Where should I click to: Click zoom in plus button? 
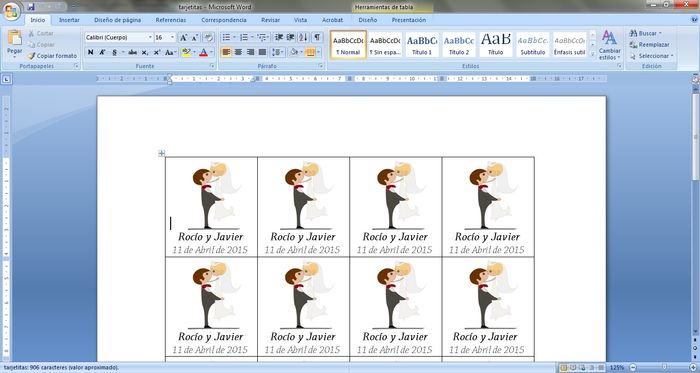[693, 368]
